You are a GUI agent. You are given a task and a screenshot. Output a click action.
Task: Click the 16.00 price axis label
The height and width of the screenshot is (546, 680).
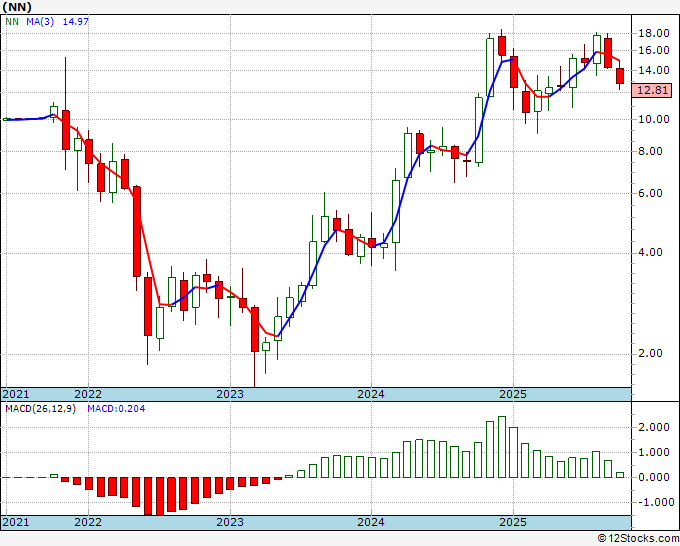(x=654, y=51)
